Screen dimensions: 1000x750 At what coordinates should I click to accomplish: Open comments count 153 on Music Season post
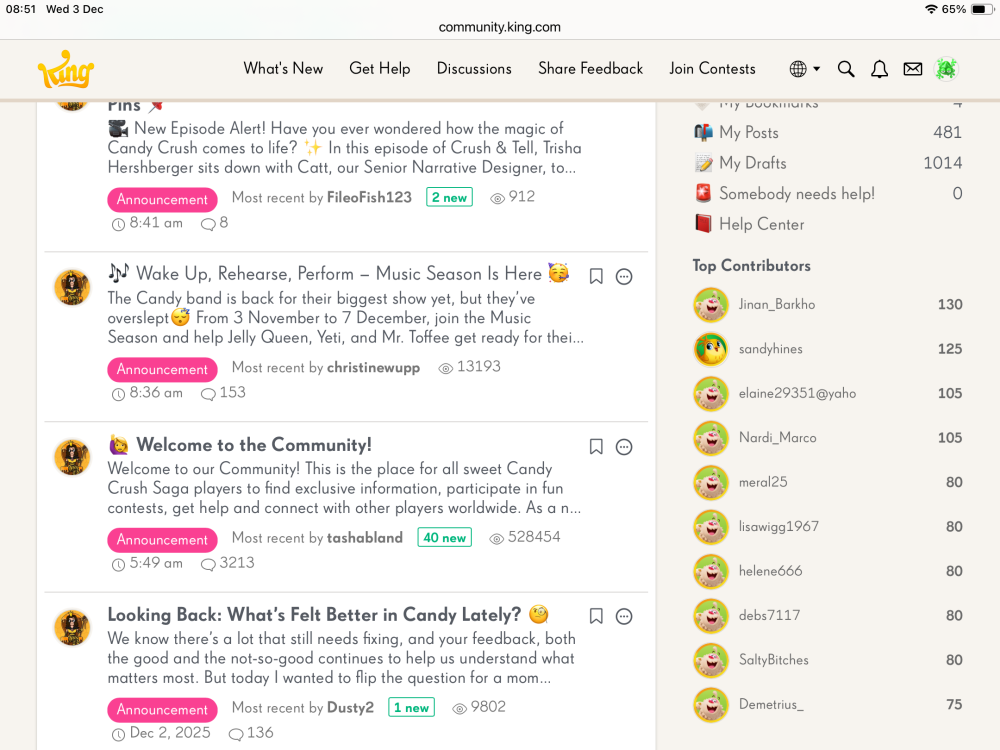click(223, 392)
